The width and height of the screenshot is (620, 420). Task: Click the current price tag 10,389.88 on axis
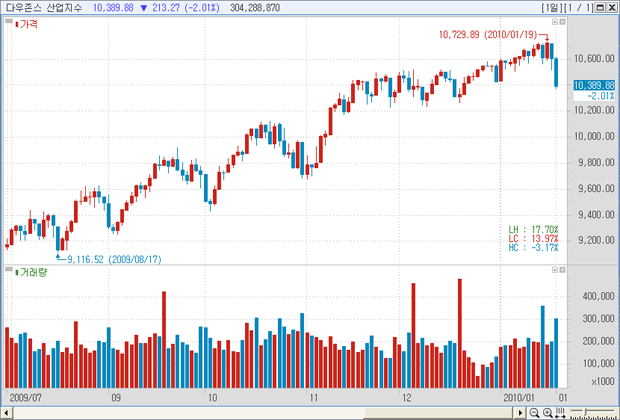pyautogui.click(x=593, y=85)
